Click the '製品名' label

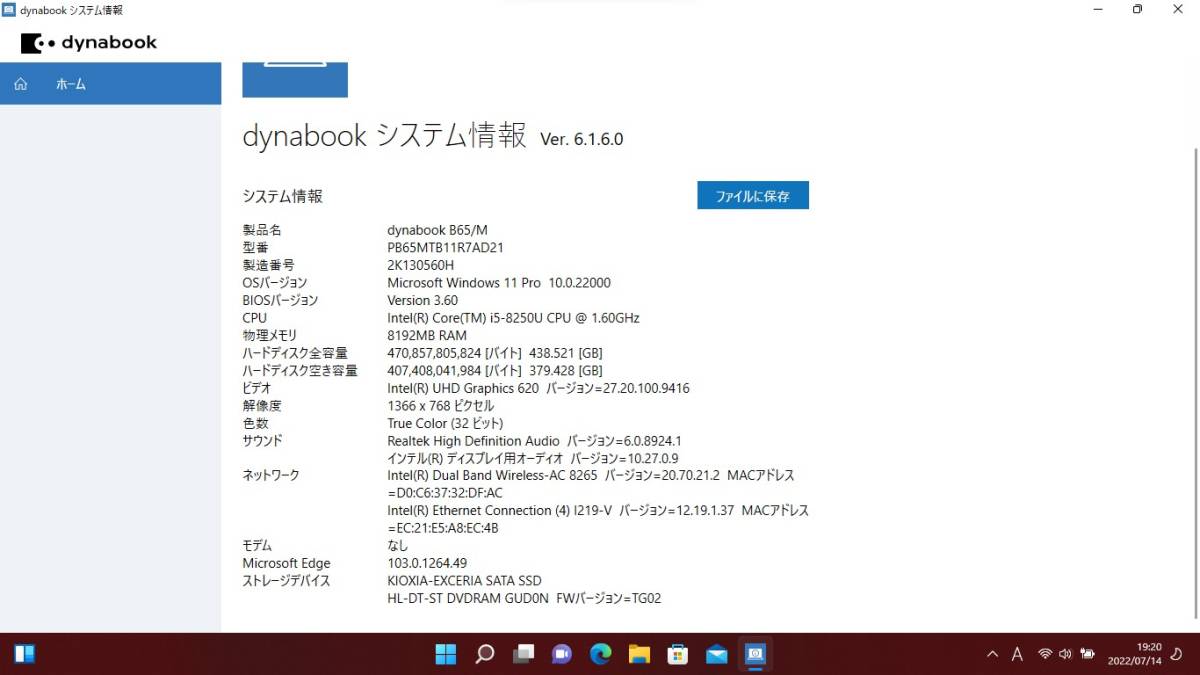[262, 230]
